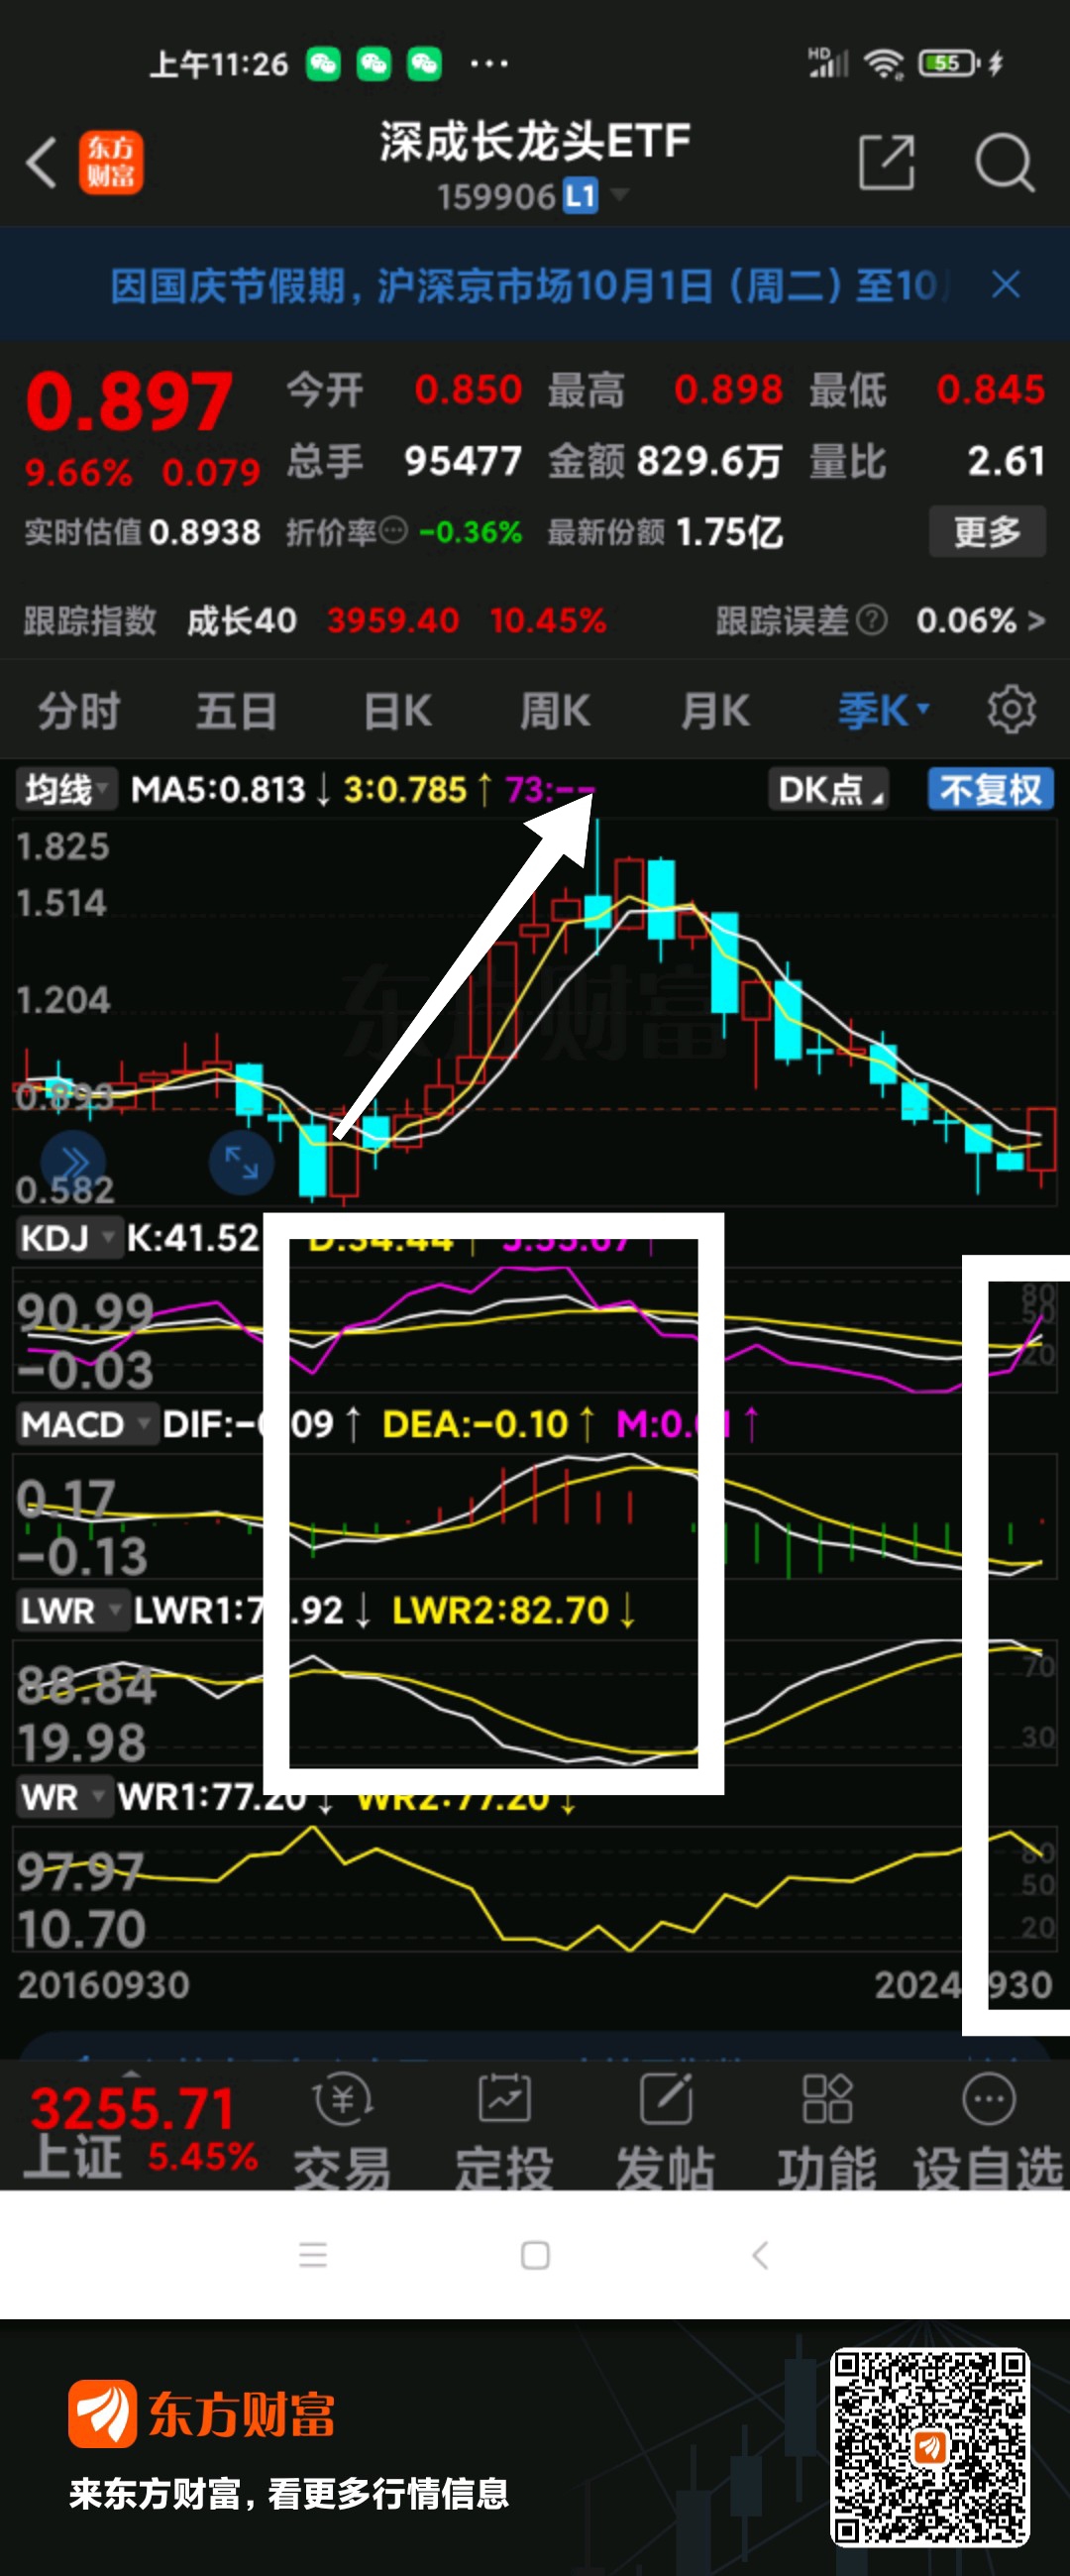Tap the WR indicator chart
1070x2576 pixels.
point(535,1888)
